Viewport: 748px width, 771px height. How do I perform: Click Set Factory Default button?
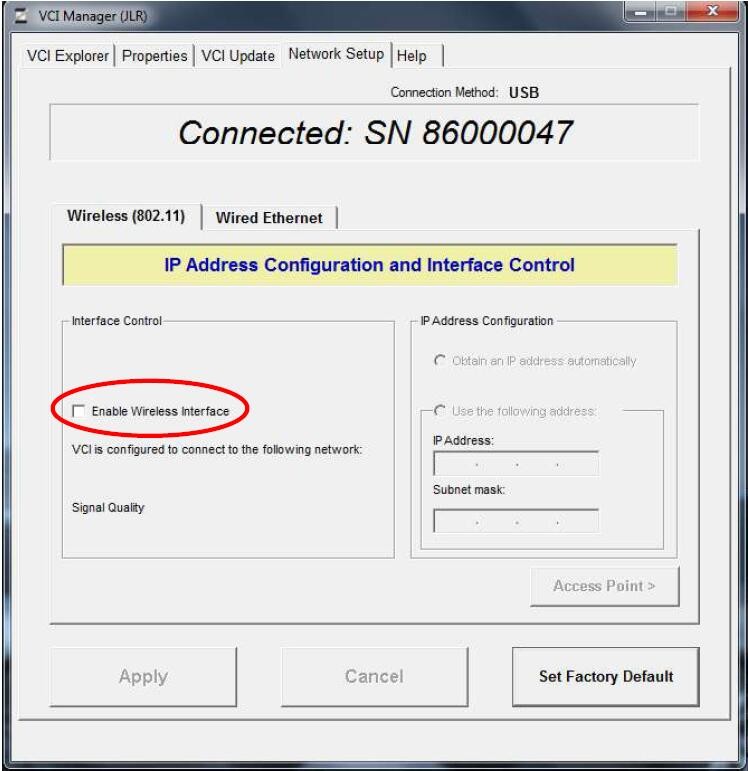pos(605,677)
